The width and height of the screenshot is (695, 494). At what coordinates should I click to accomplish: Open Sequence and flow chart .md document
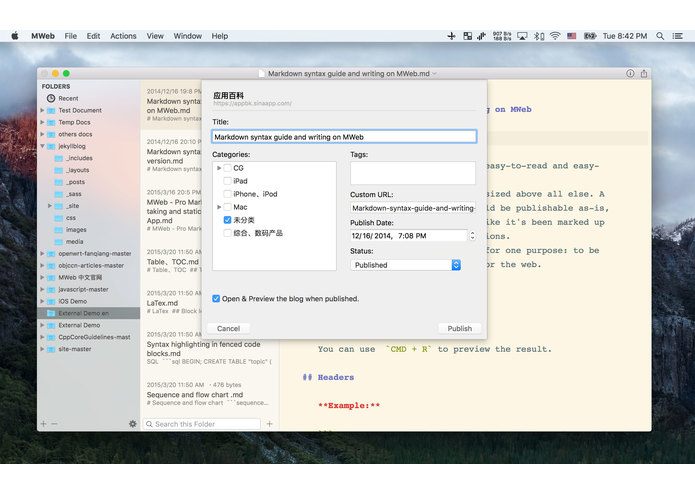point(210,394)
